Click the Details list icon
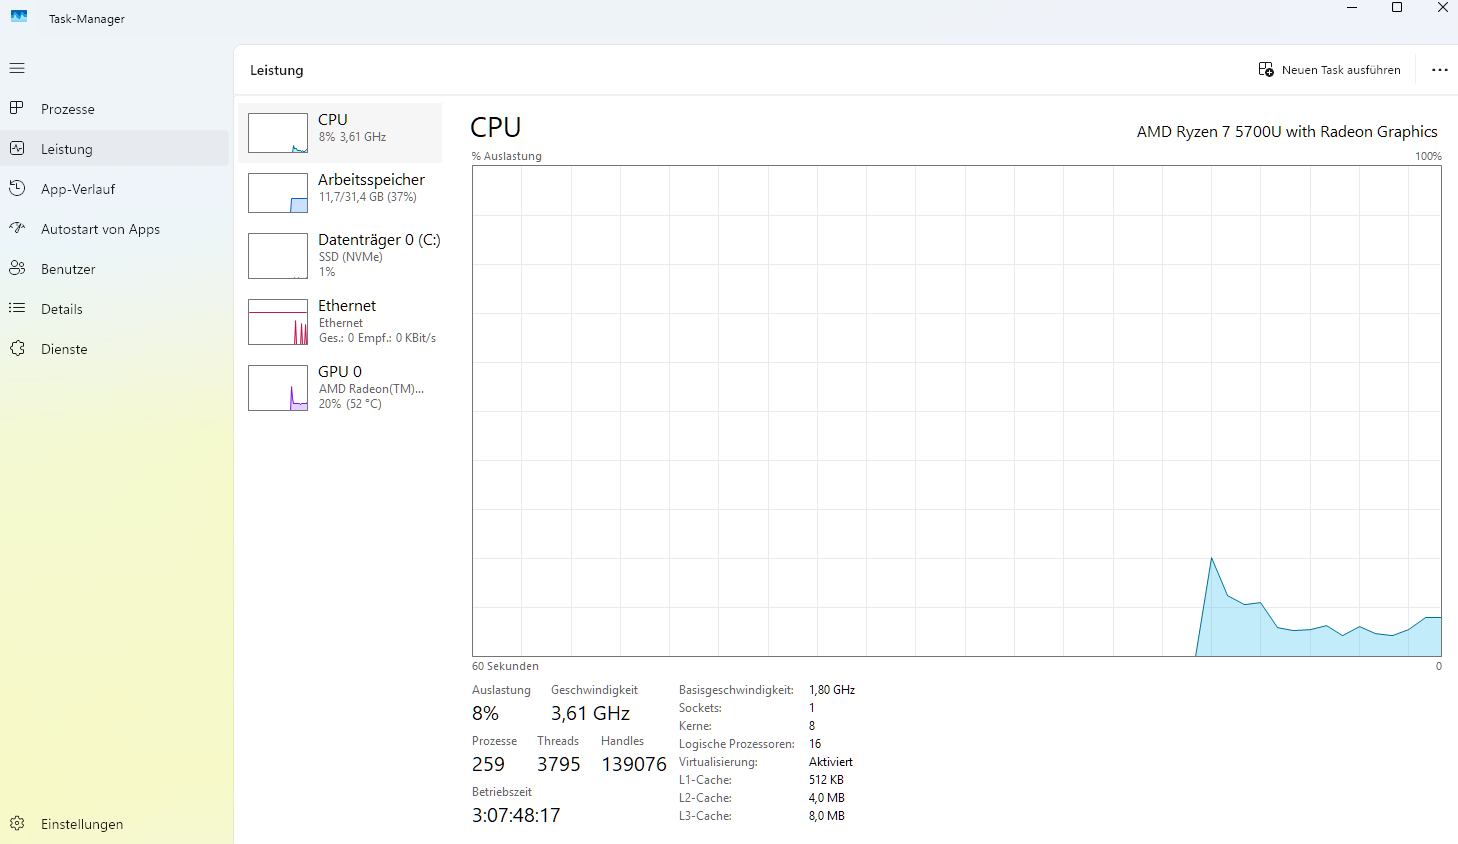The width and height of the screenshot is (1458, 844). [x=17, y=308]
